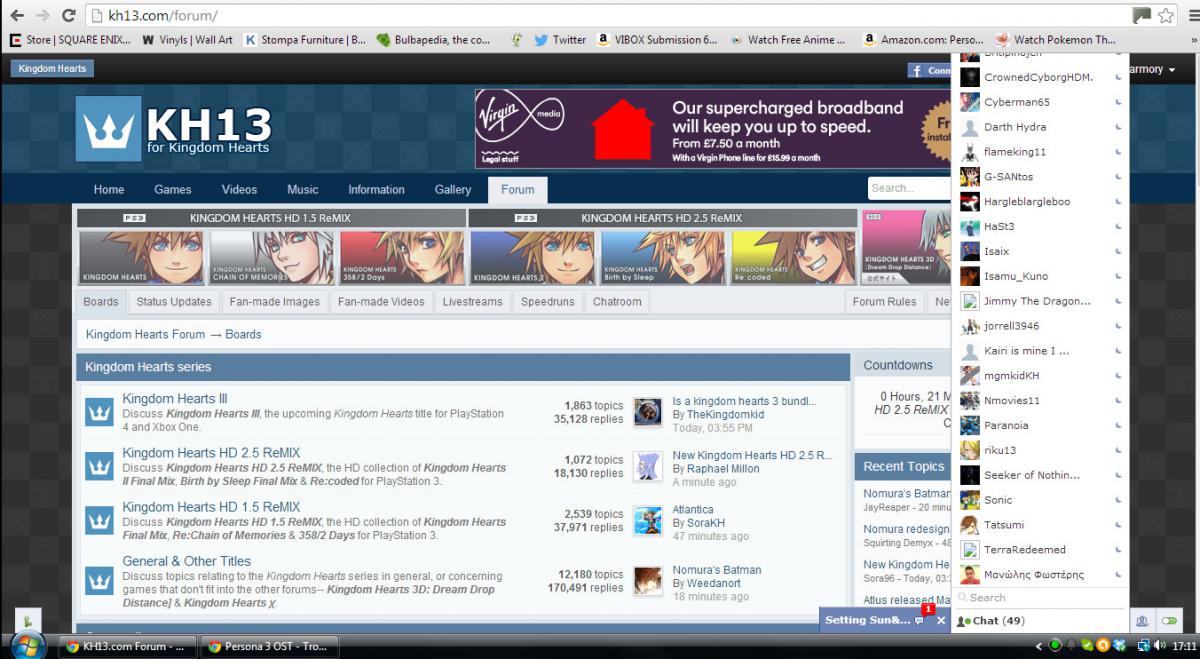Open the Kingdom Hearts HD 2.5 ReMIX board
This screenshot has height=659, width=1200.
click(211, 453)
